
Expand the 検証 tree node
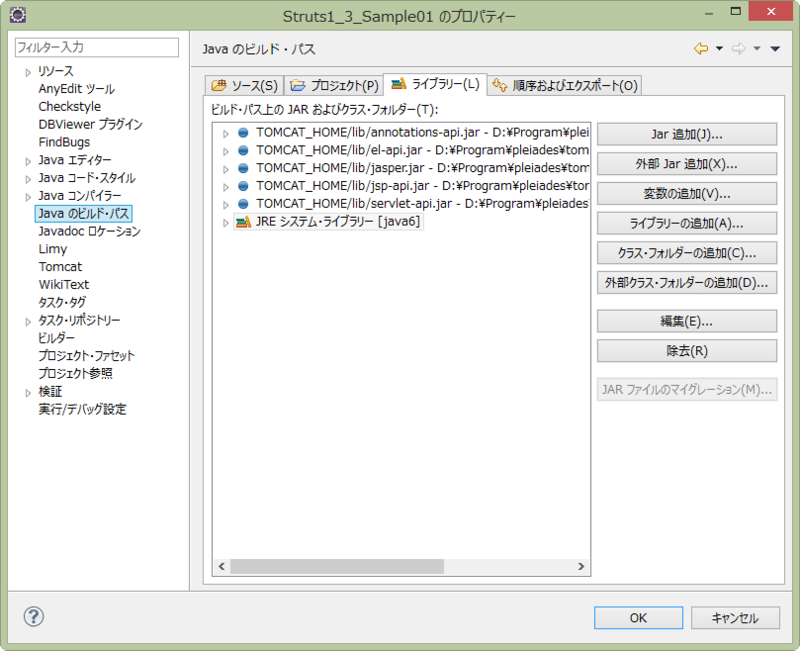tap(28, 393)
